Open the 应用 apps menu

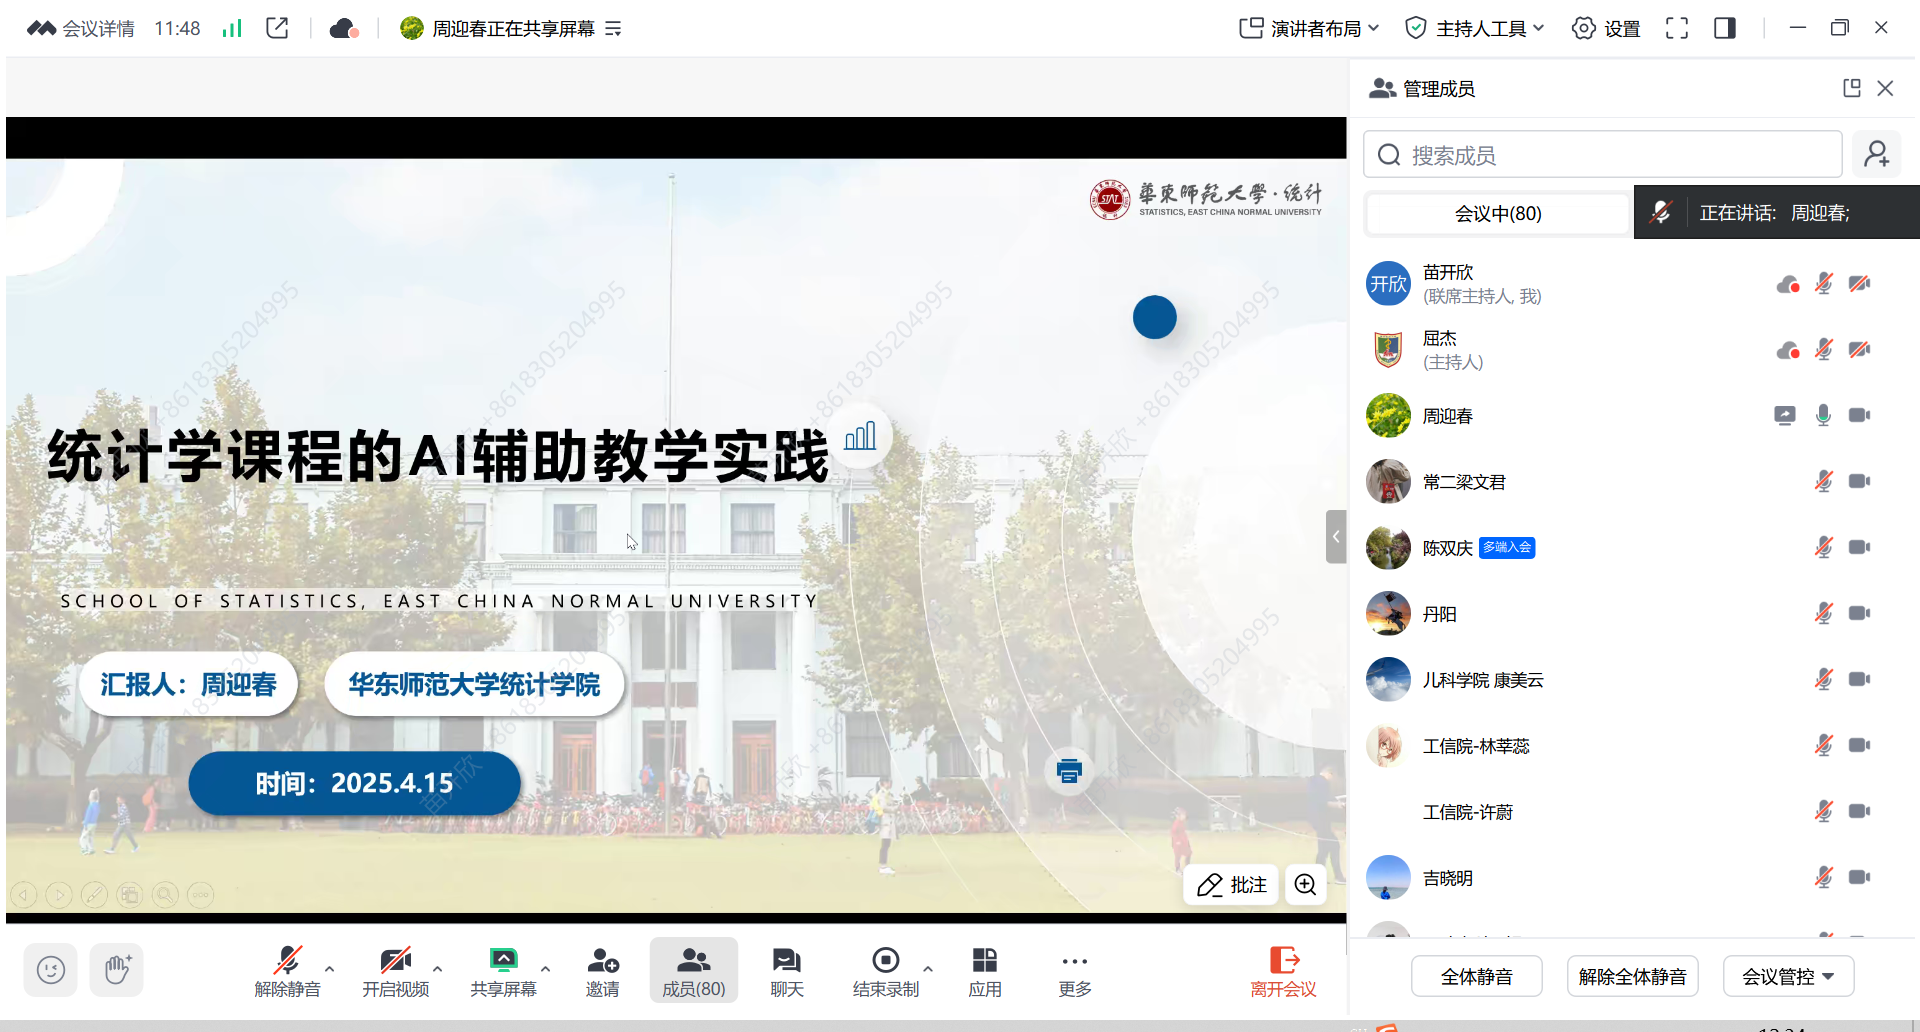click(985, 972)
